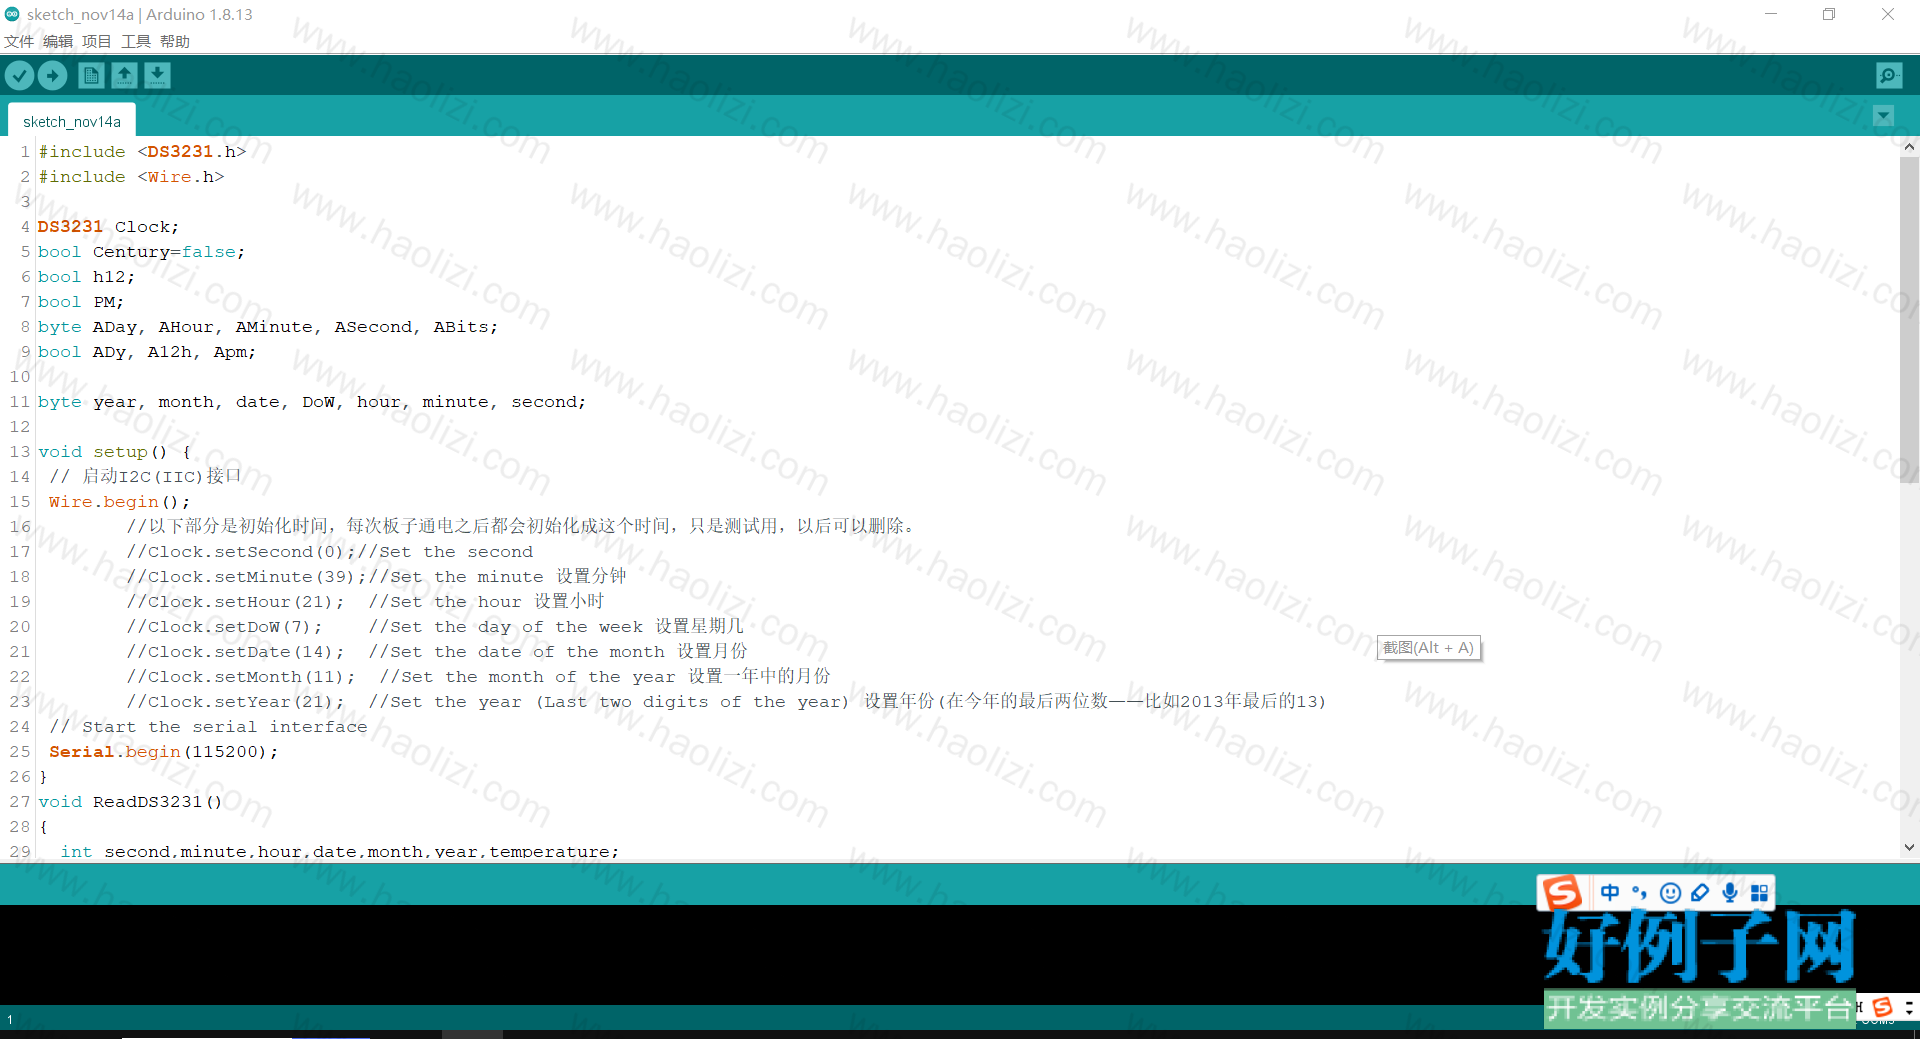Screen dimensions: 1920x1039
Task: Click the 截图(Alt + A) tooltip button
Action: [1428, 648]
